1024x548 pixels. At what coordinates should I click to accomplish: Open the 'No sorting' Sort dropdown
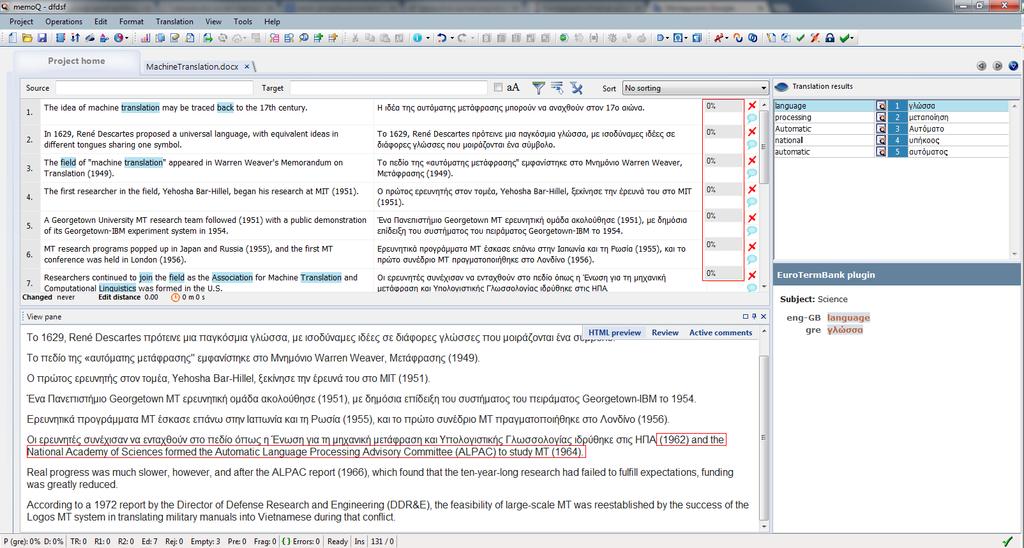[x=695, y=88]
